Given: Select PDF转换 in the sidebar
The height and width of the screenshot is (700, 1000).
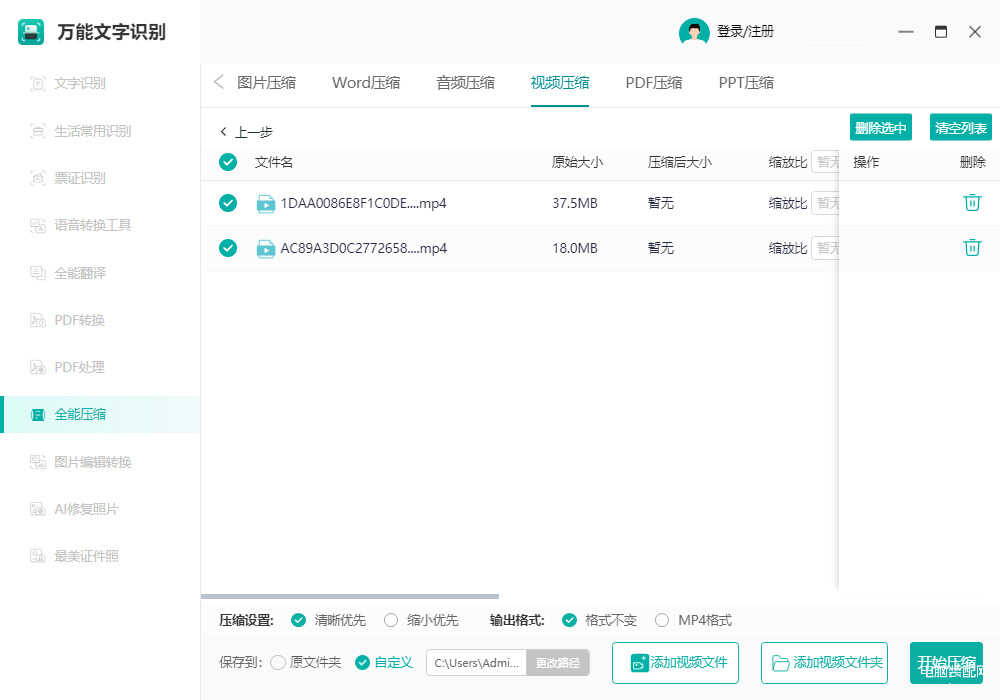Looking at the screenshot, I should [79, 320].
